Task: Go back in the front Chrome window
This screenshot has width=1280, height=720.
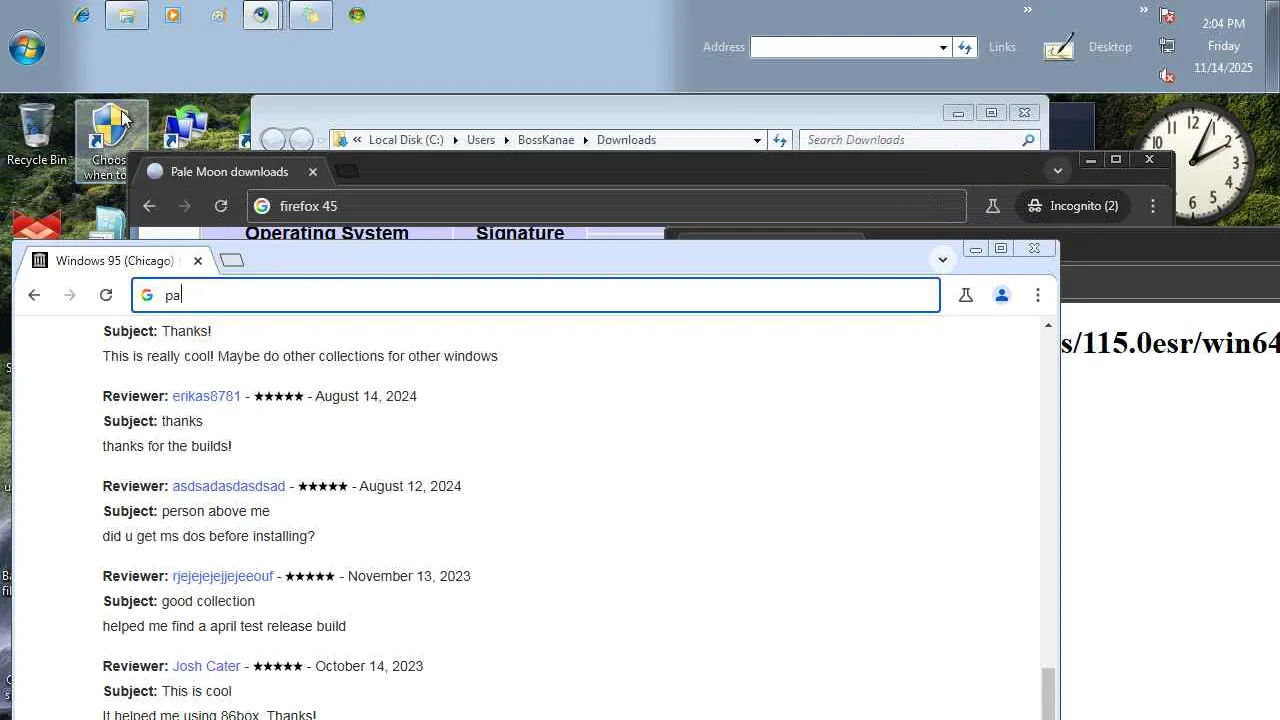Action: pyautogui.click(x=34, y=295)
